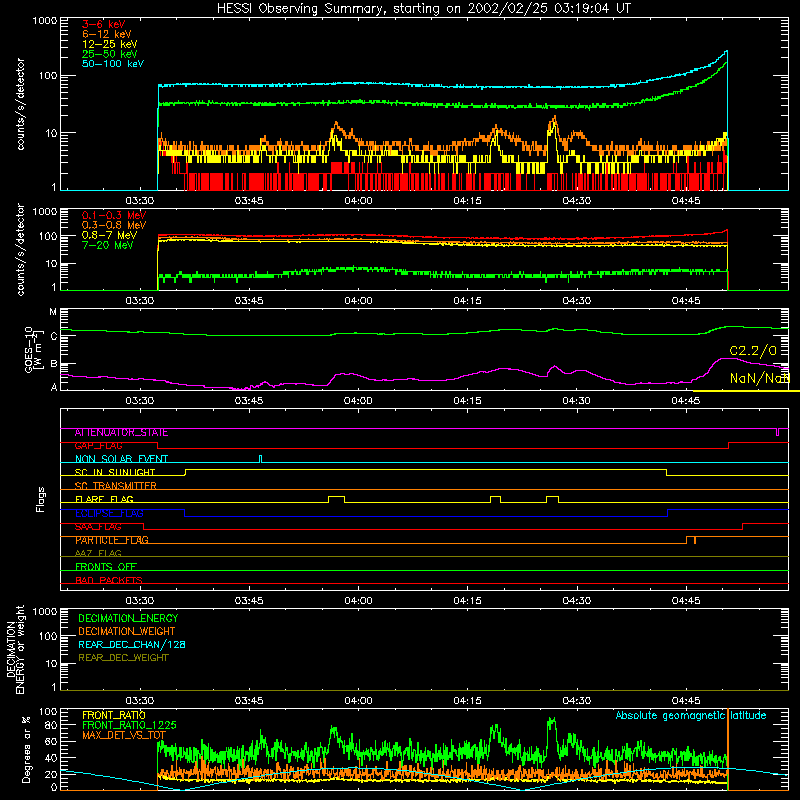This screenshot has height=800, width=800.
Task: Click the Absolute geomagnetic latitude label
Action: click(691, 716)
